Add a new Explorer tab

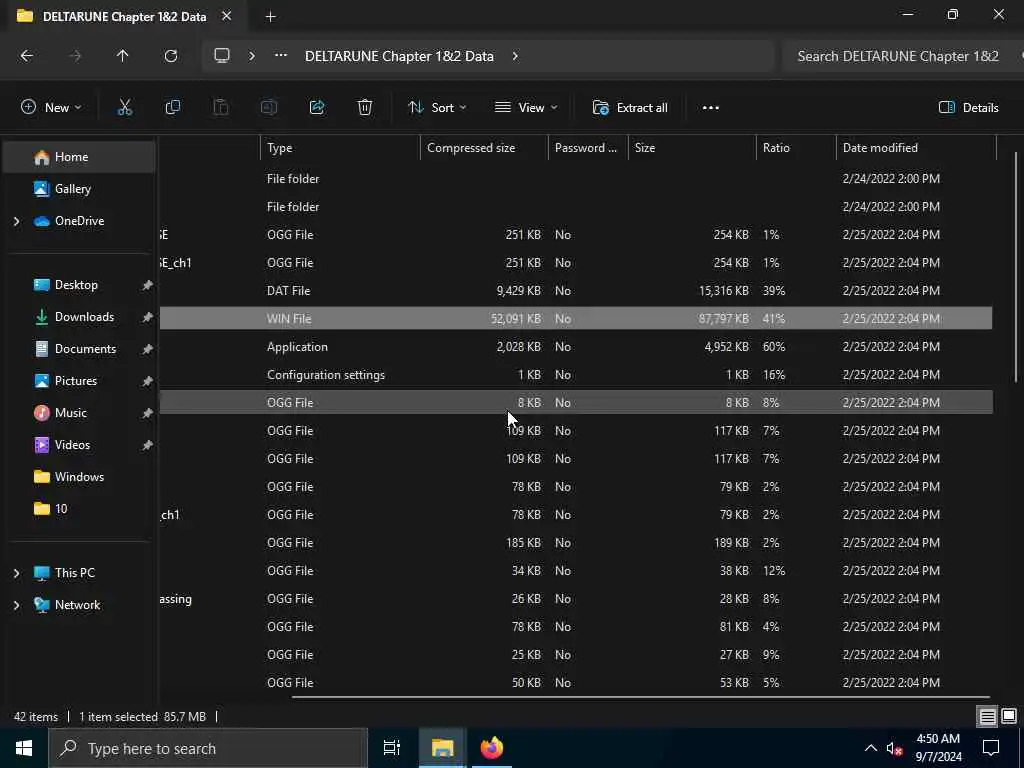270,17
